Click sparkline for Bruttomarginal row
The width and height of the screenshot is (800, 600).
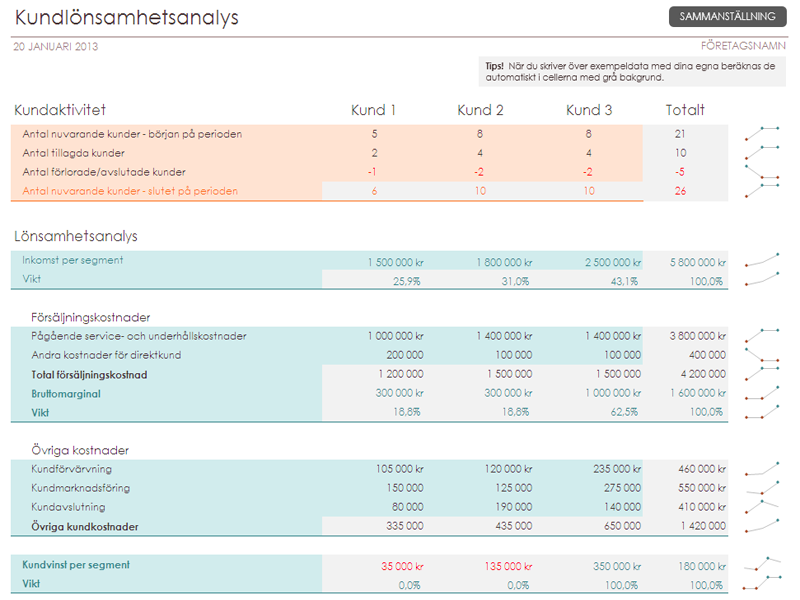coord(762,393)
